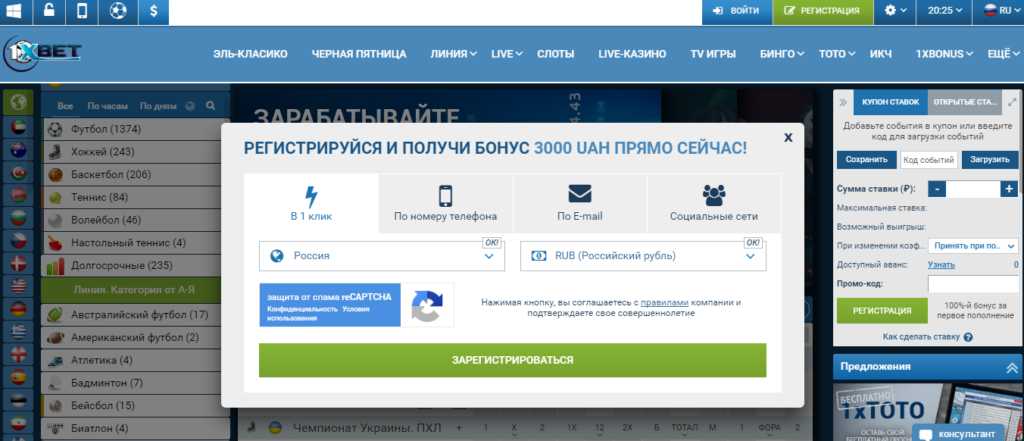
Task: Open the Узнать advance link
Action: coord(941,265)
